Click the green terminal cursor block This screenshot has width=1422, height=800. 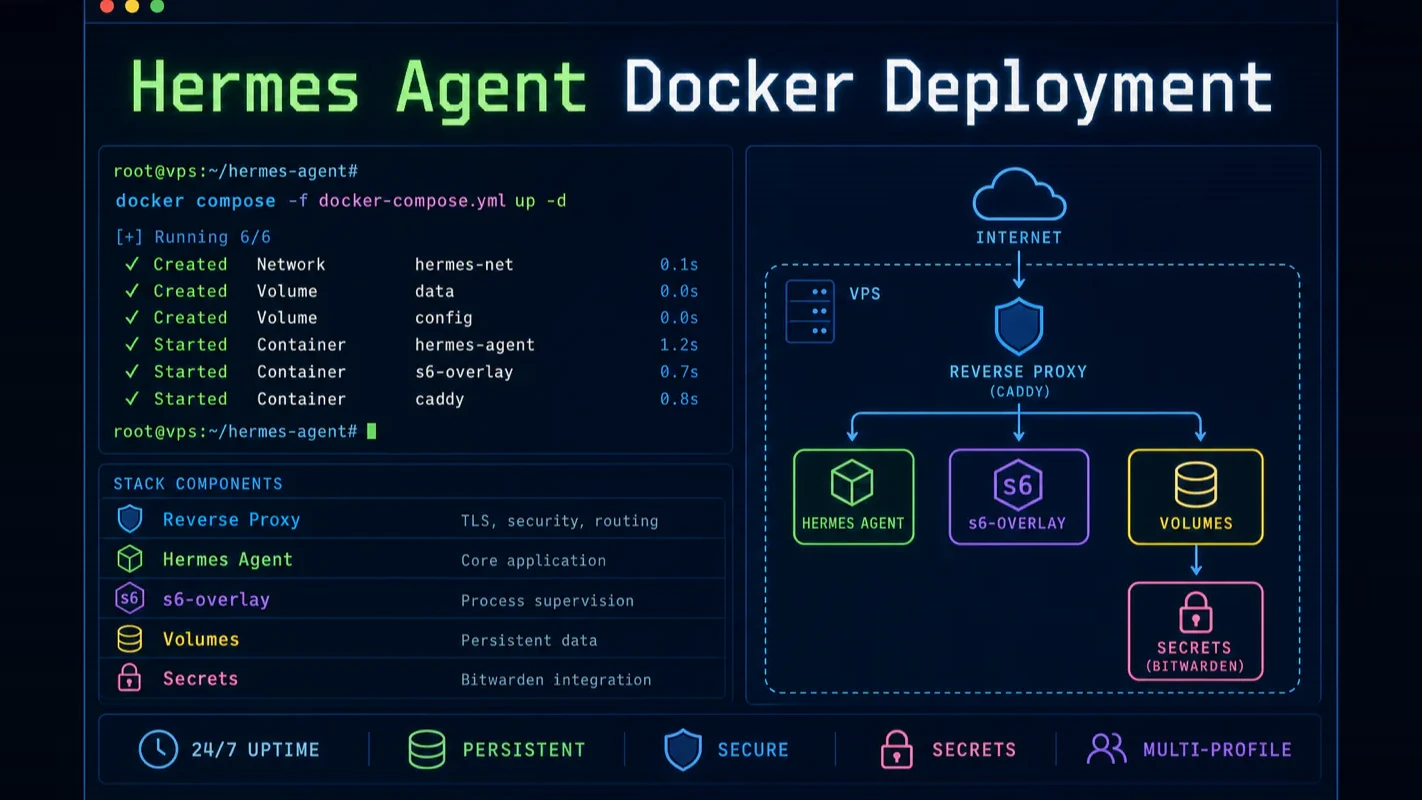click(371, 431)
